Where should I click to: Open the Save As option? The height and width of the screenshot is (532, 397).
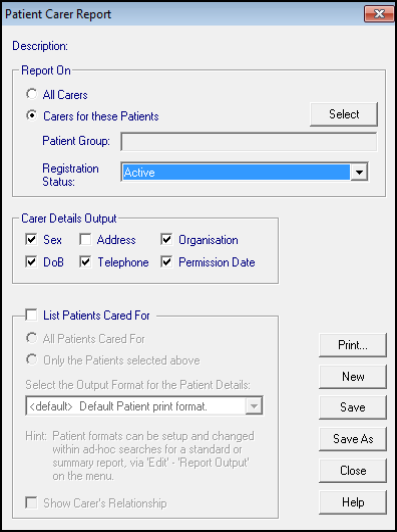(353, 439)
